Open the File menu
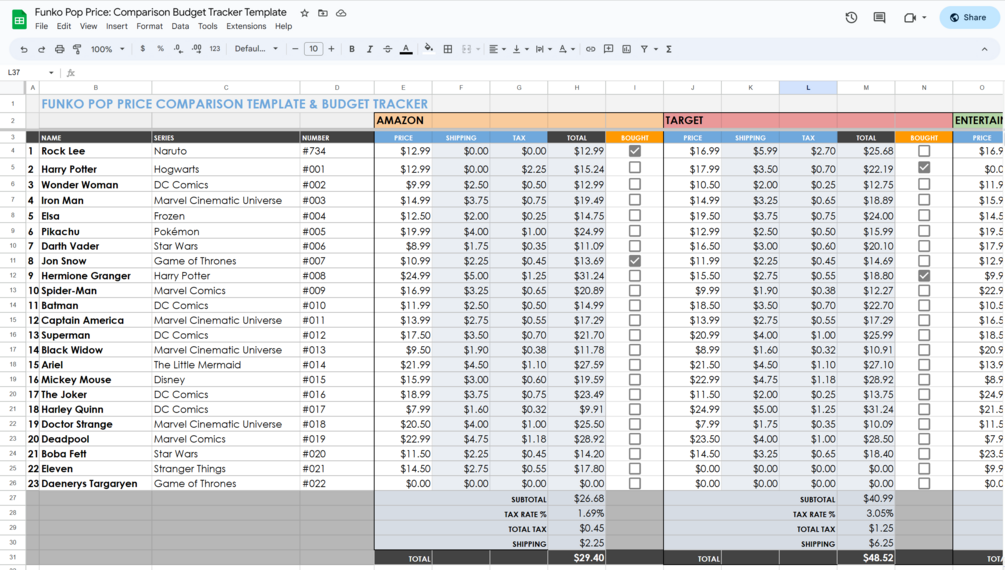The image size is (1005, 570). click(x=42, y=26)
